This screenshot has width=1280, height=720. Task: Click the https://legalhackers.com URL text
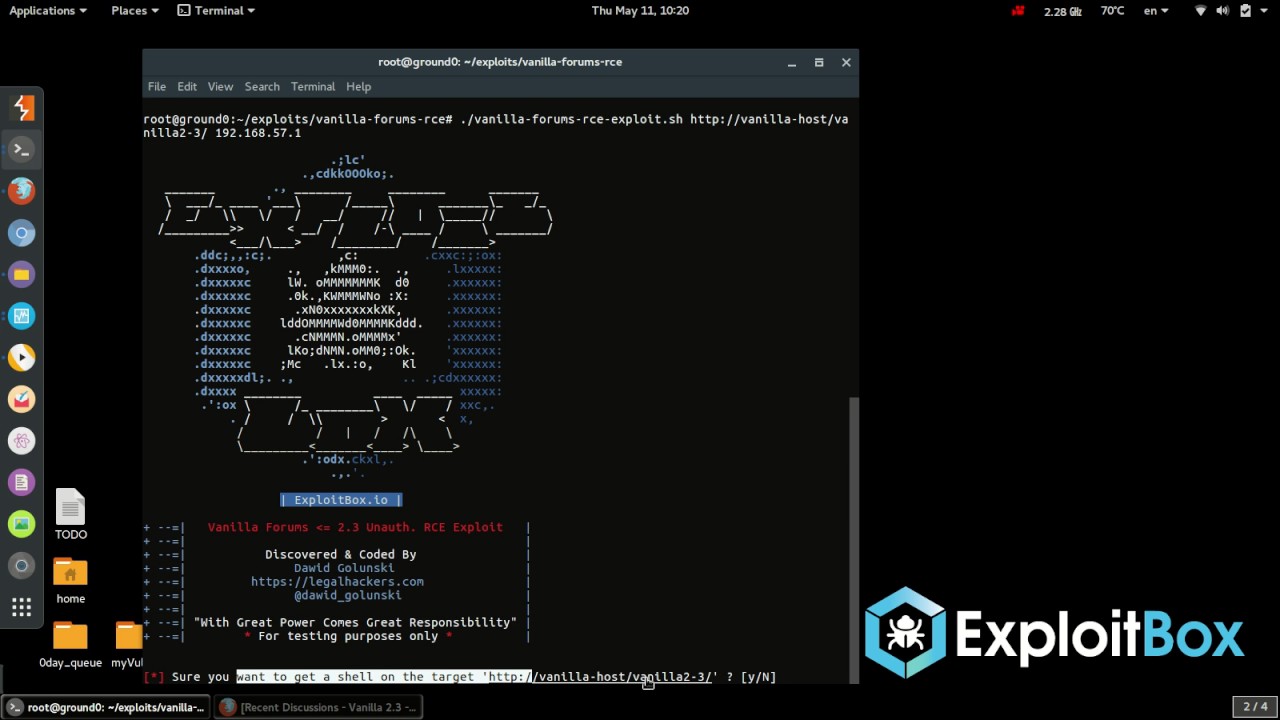tap(337, 582)
